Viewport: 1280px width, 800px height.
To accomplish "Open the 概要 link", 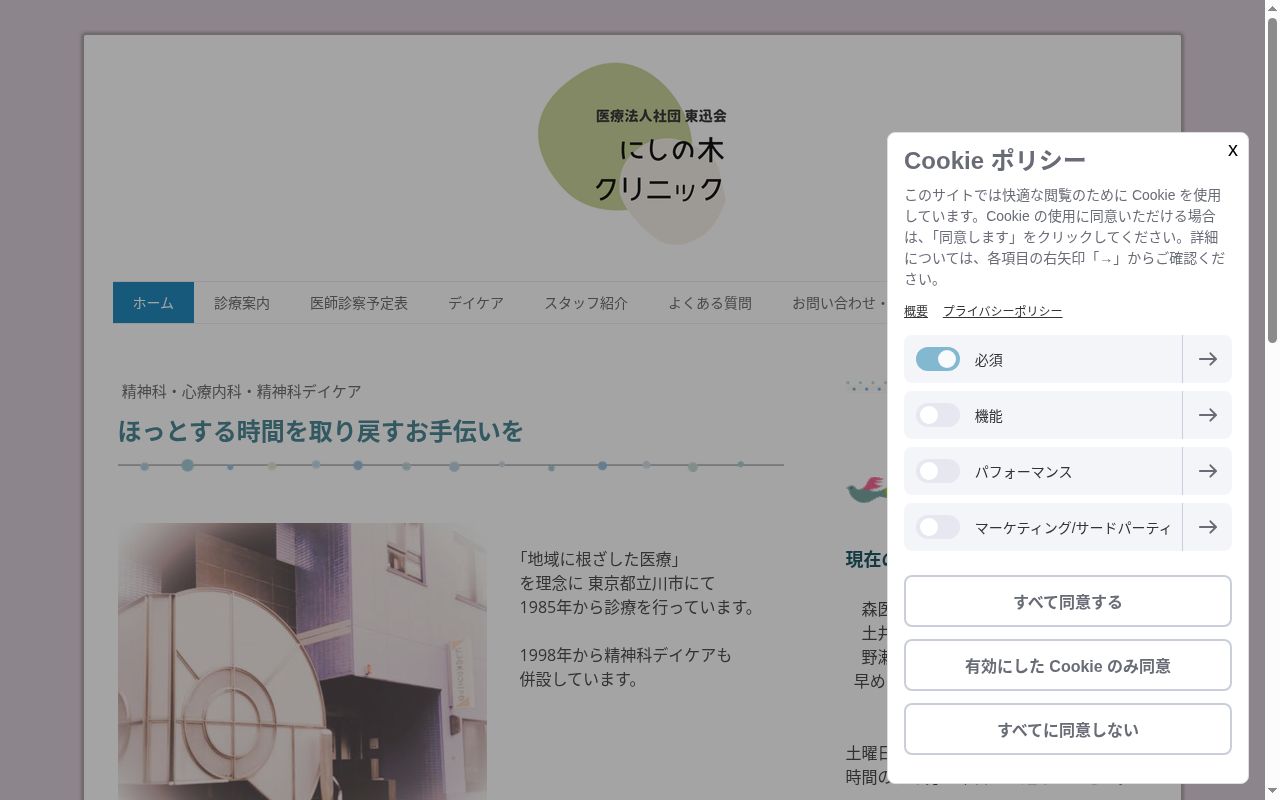I will pyautogui.click(x=916, y=311).
